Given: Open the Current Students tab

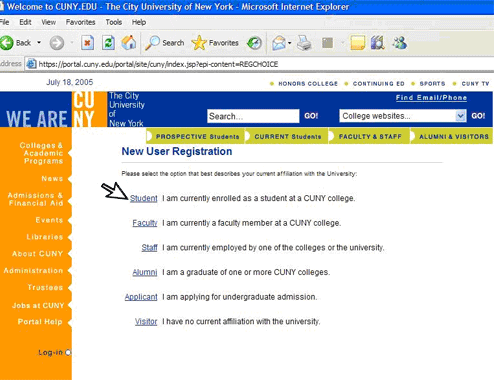Looking at the screenshot, I should [x=287, y=136].
